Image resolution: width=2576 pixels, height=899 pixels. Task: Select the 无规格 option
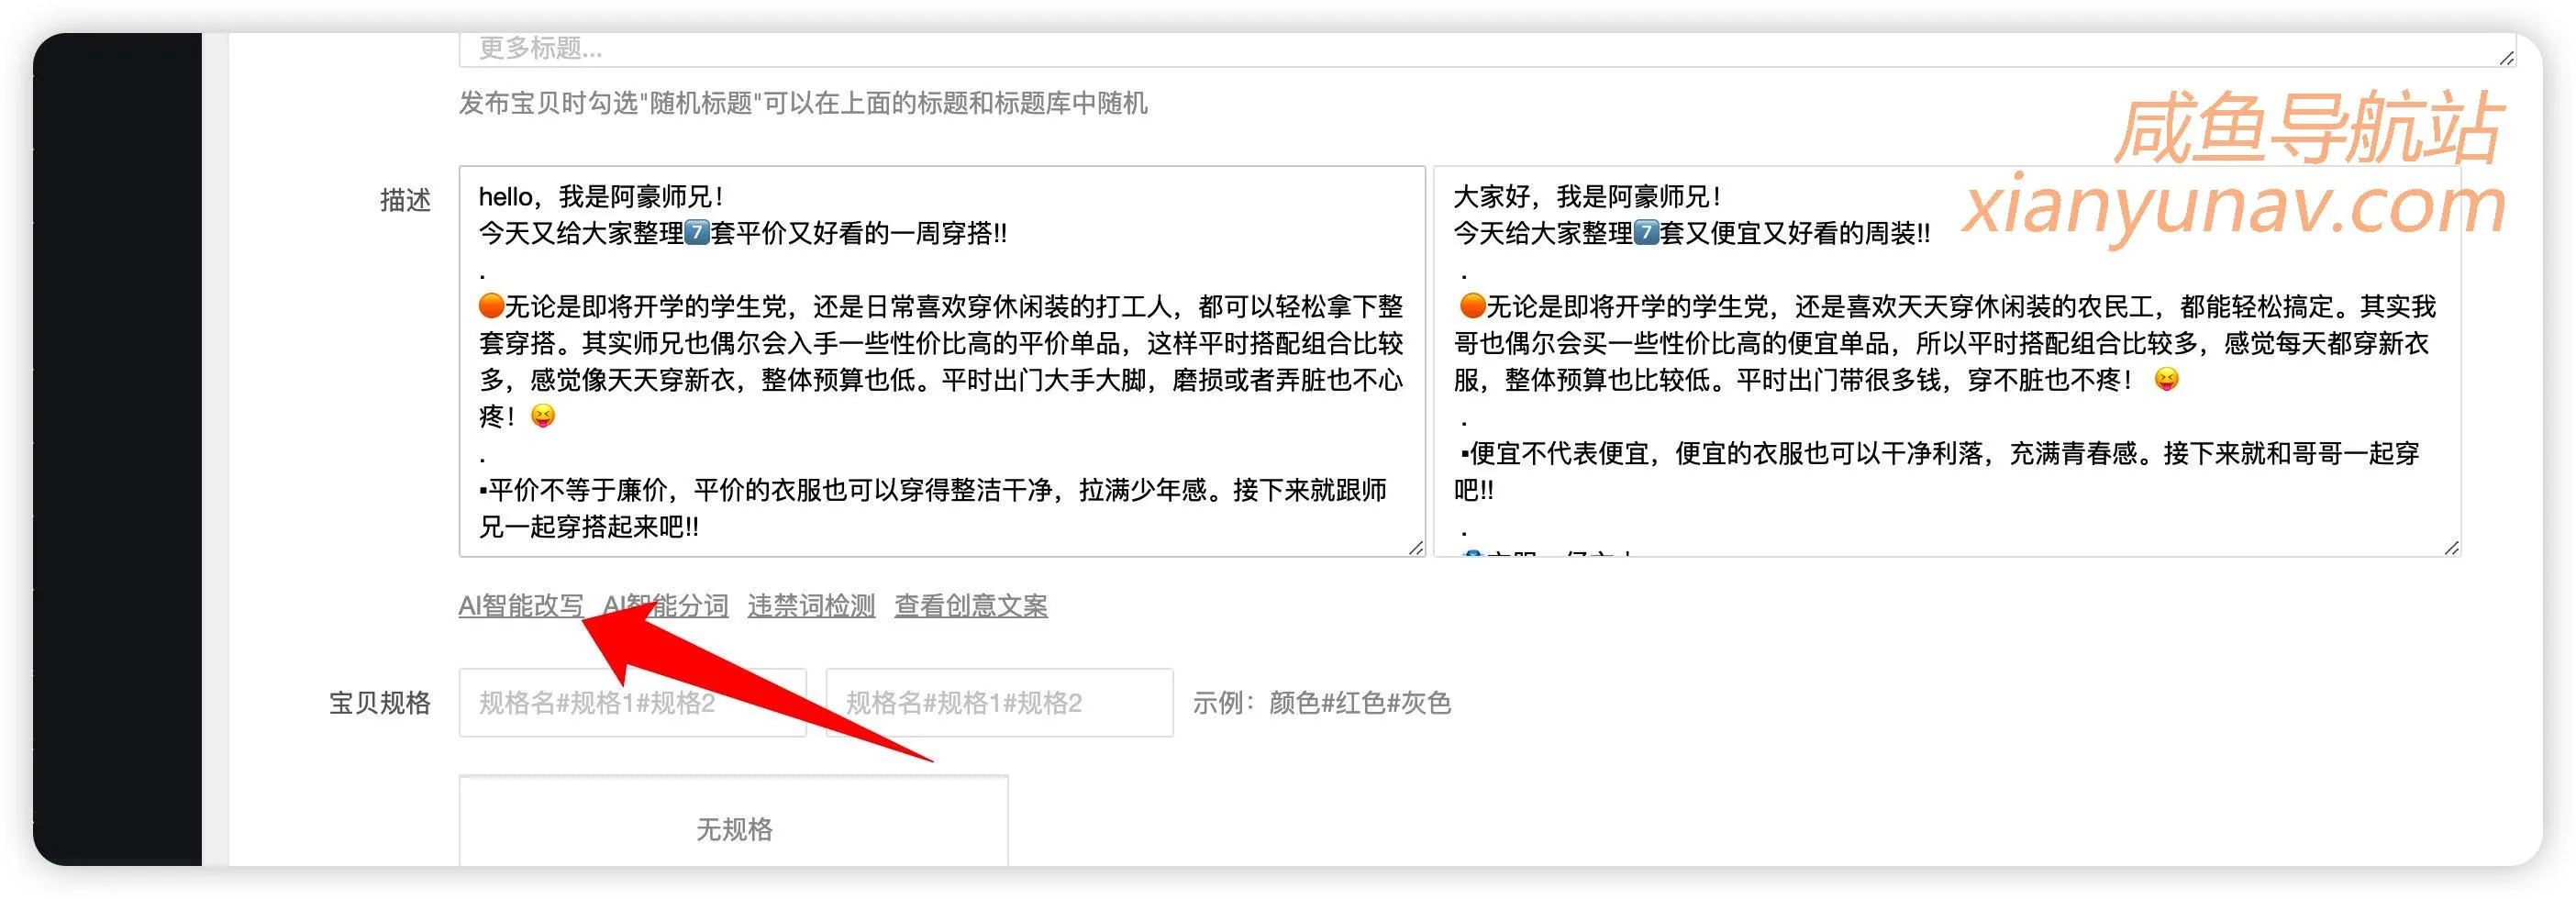coord(735,829)
